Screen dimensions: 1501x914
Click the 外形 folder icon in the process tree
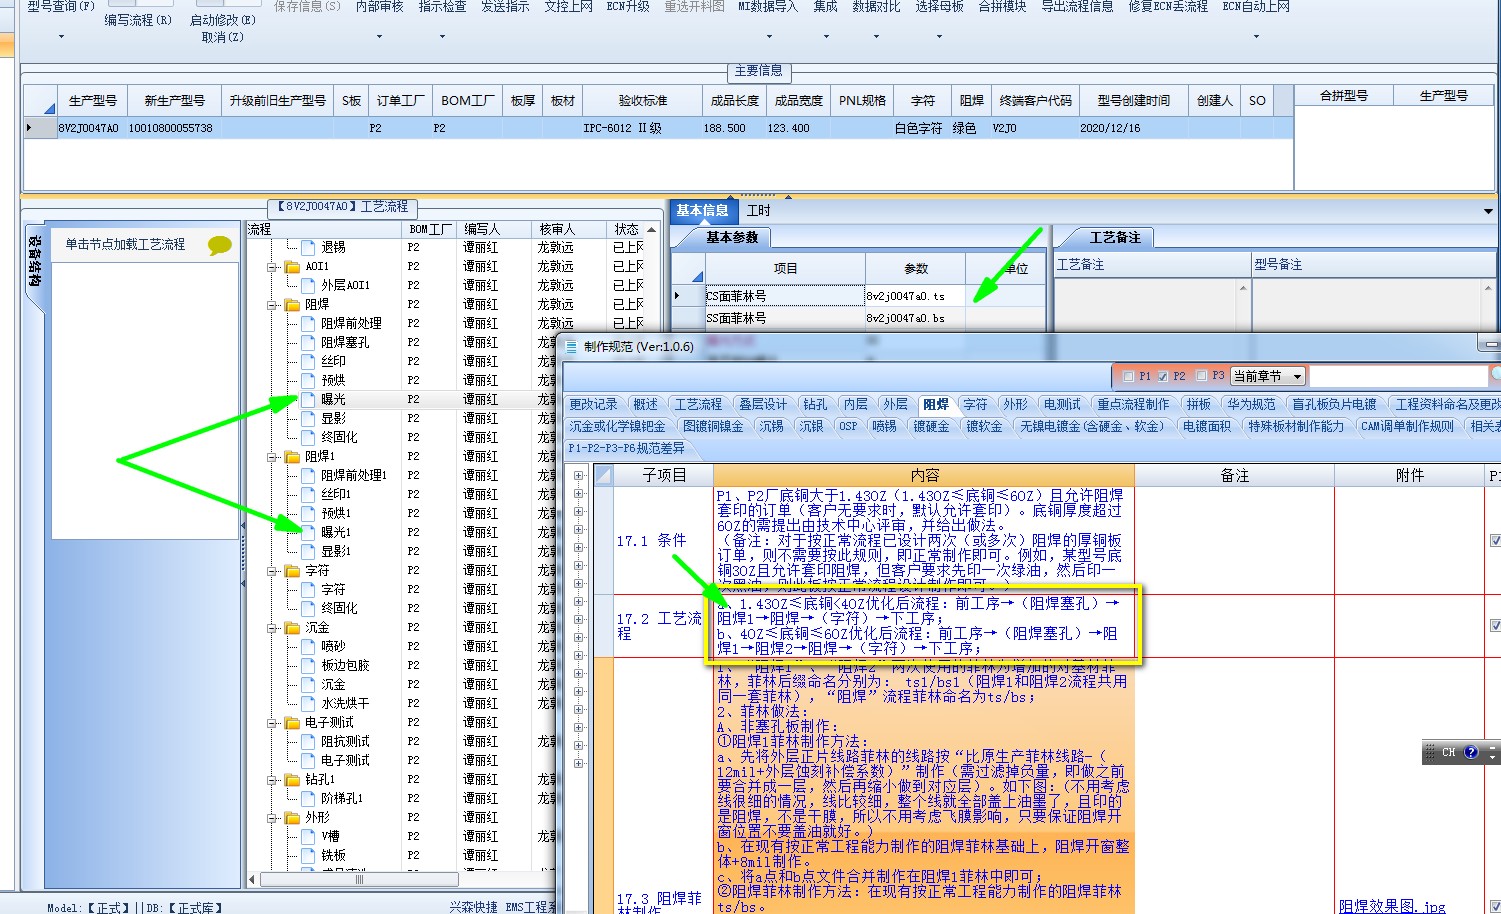click(292, 818)
